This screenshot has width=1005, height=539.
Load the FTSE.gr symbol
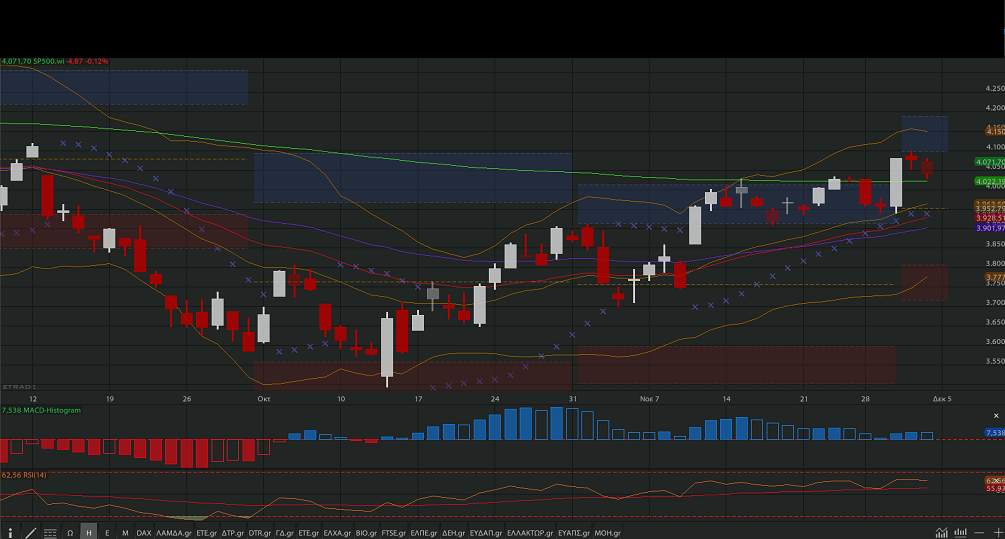(394, 533)
